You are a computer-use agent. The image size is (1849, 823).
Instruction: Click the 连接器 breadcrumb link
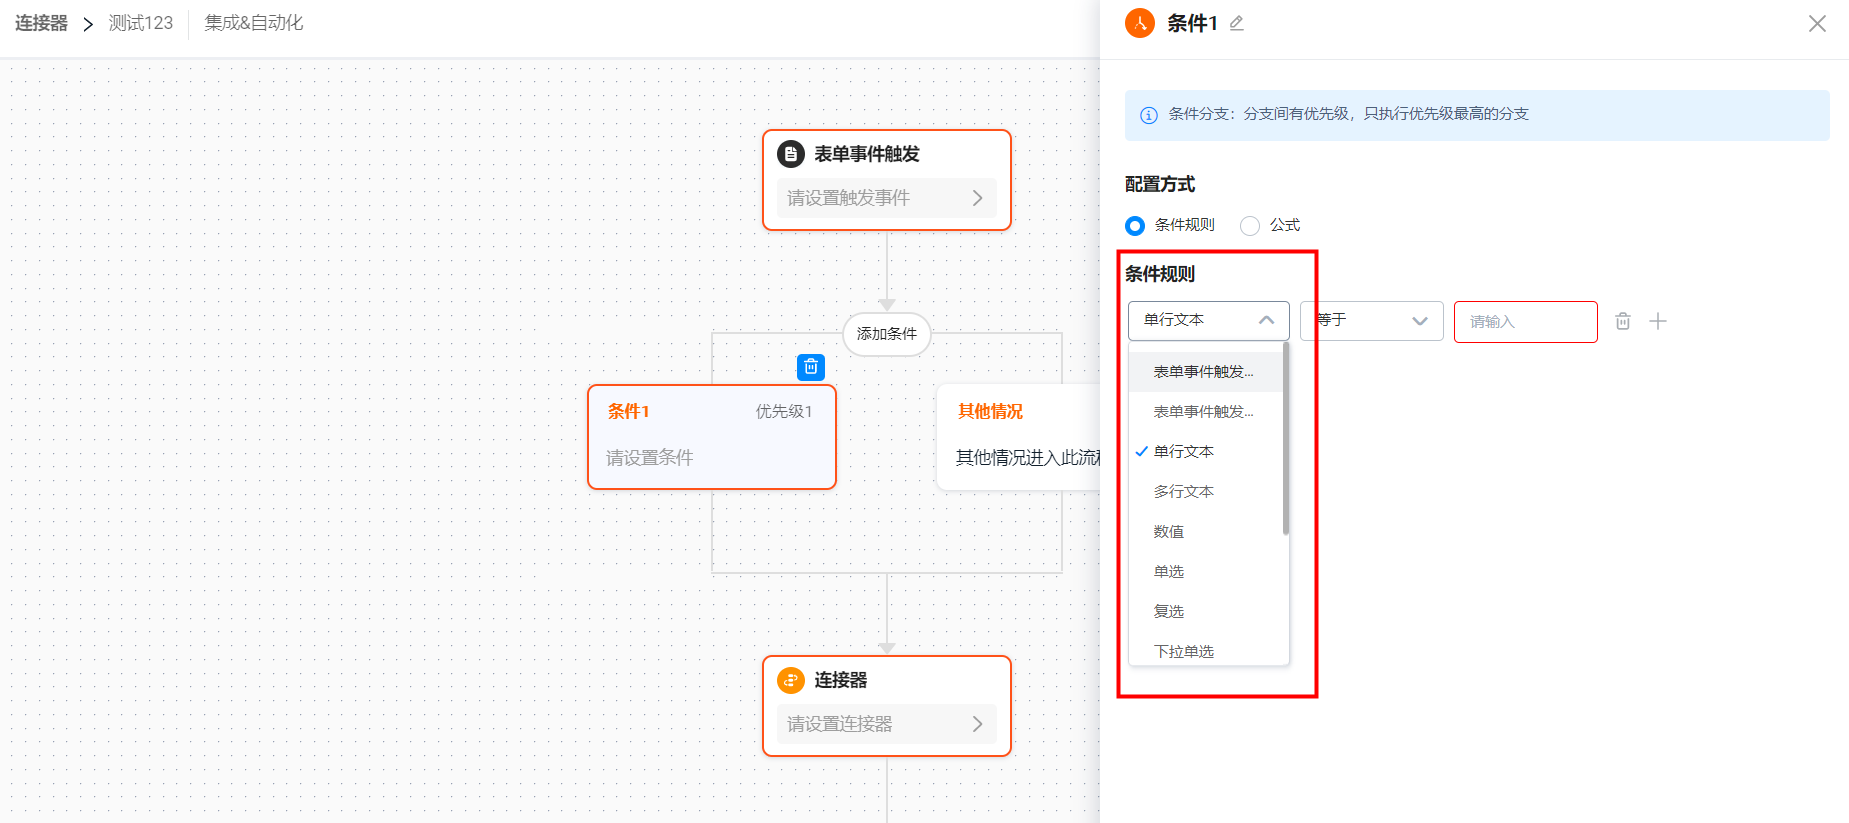pos(41,23)
